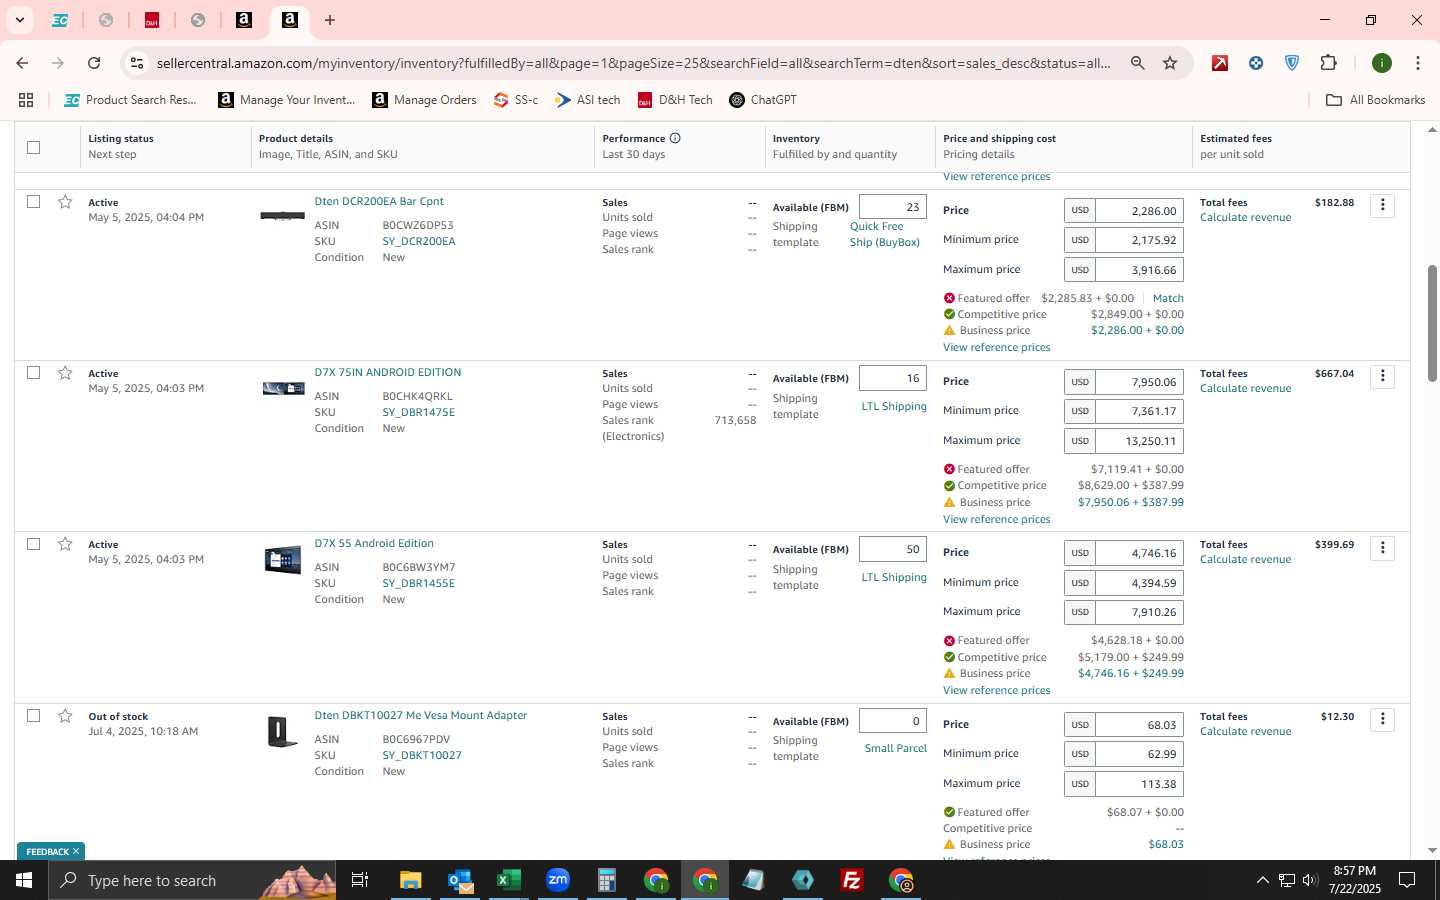Open the D&H Tech bookmark
This screenshot has width=1440, height=900.
675,100
